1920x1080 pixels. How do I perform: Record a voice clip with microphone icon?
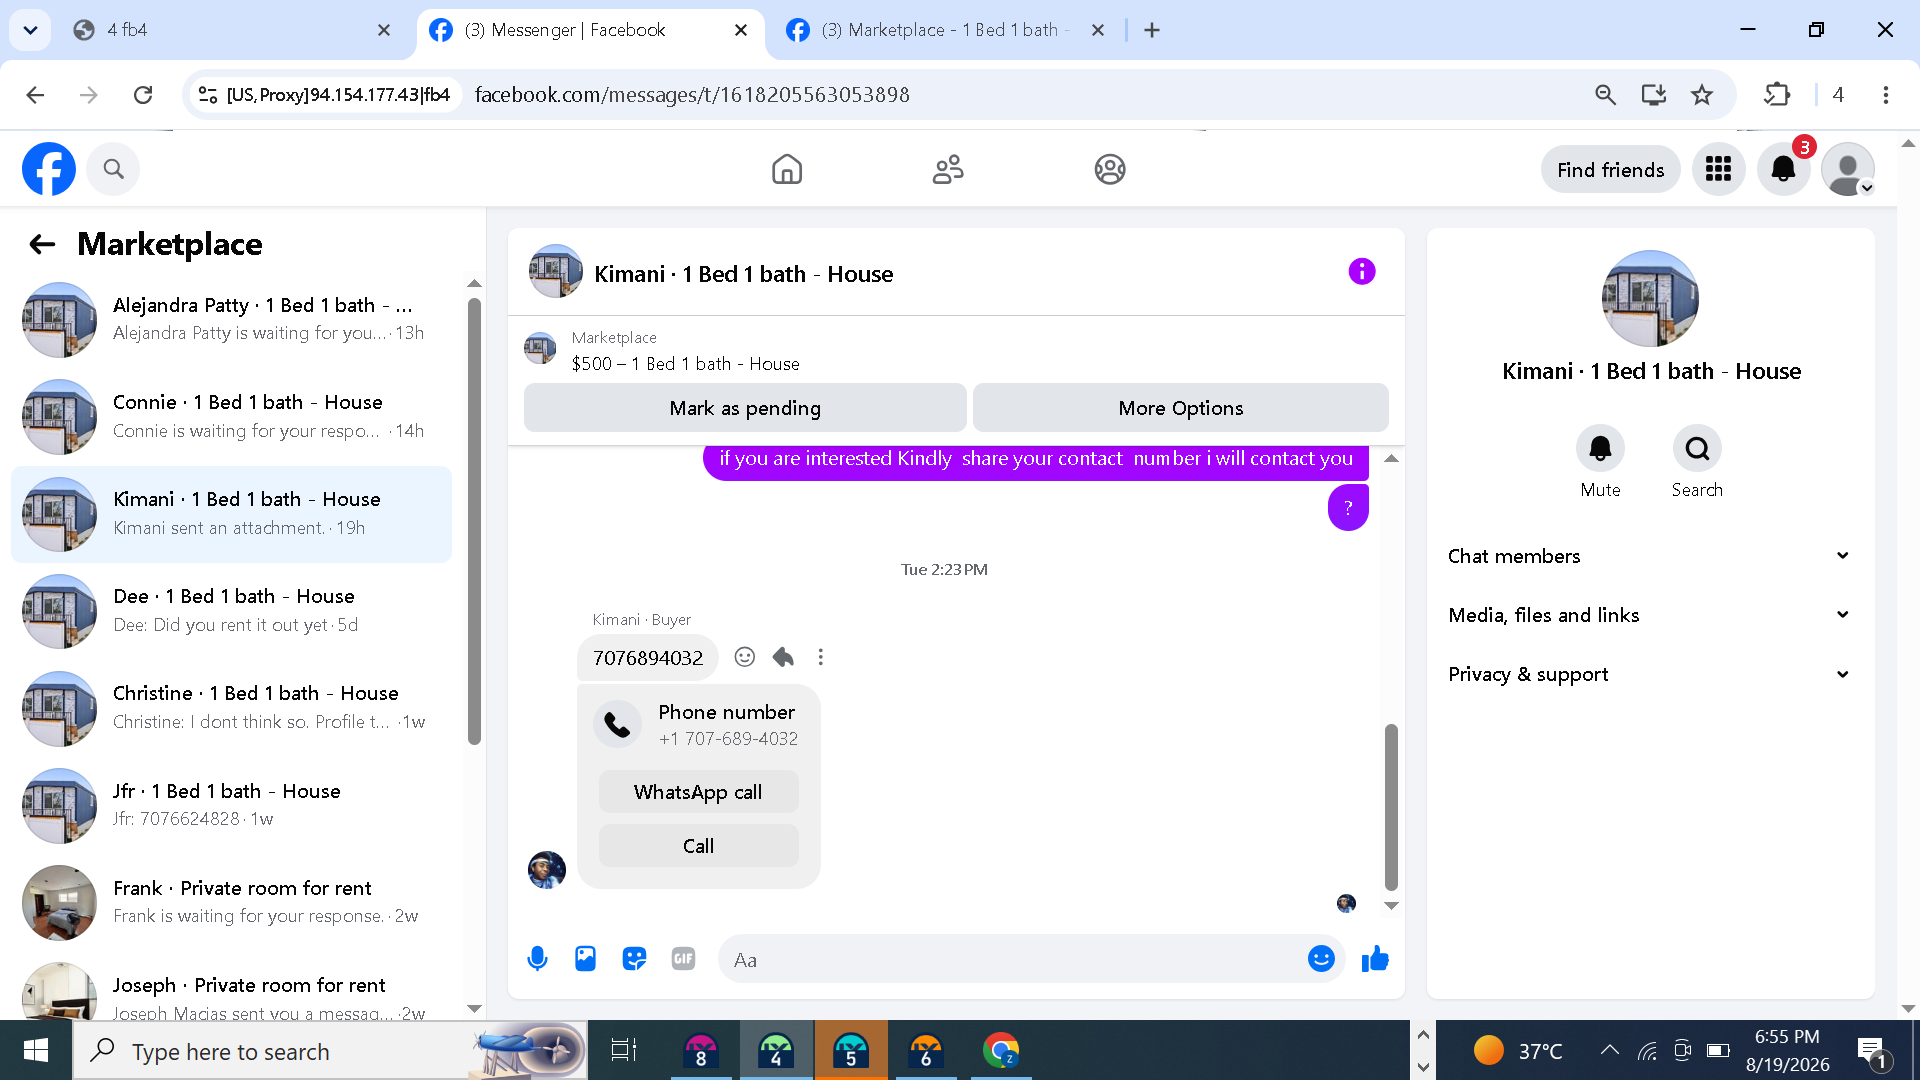(x=537, y=959)
